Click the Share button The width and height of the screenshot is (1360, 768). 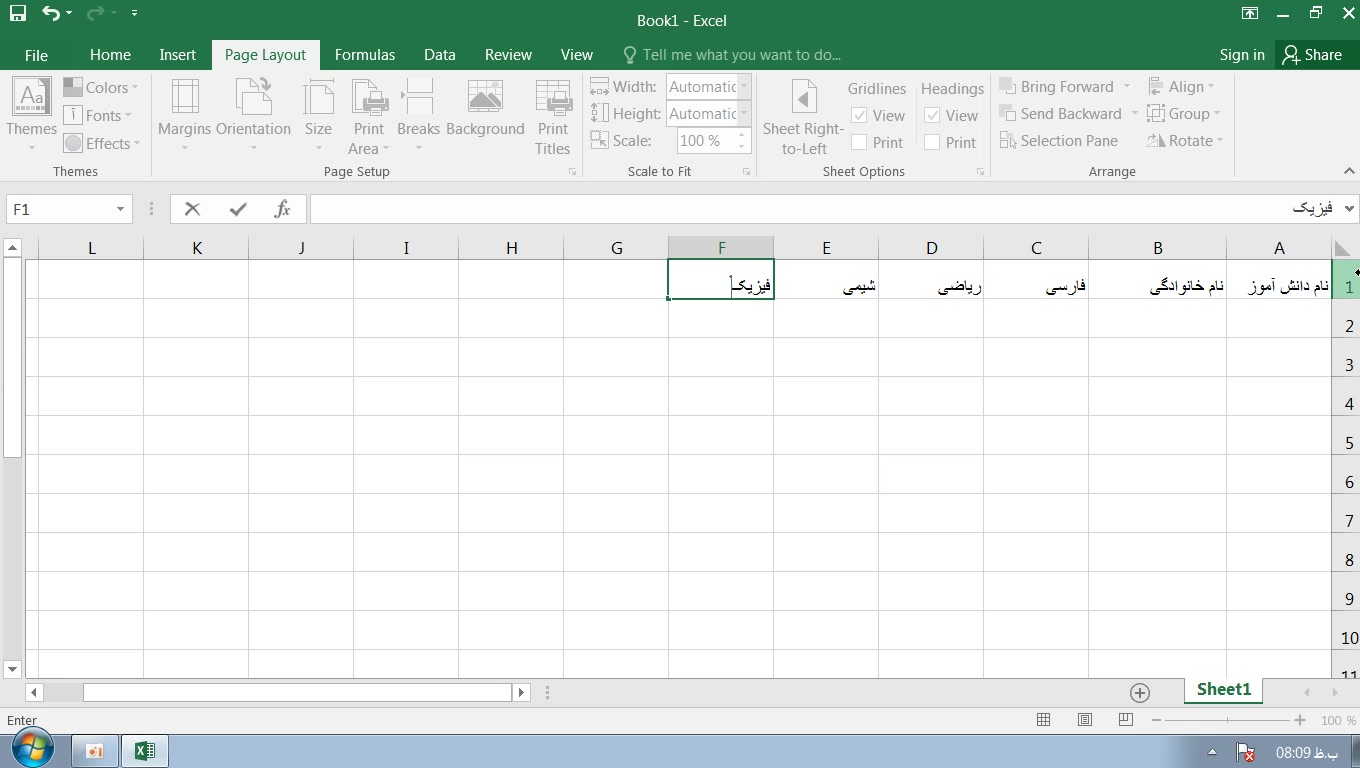[x=1312, y=55]
